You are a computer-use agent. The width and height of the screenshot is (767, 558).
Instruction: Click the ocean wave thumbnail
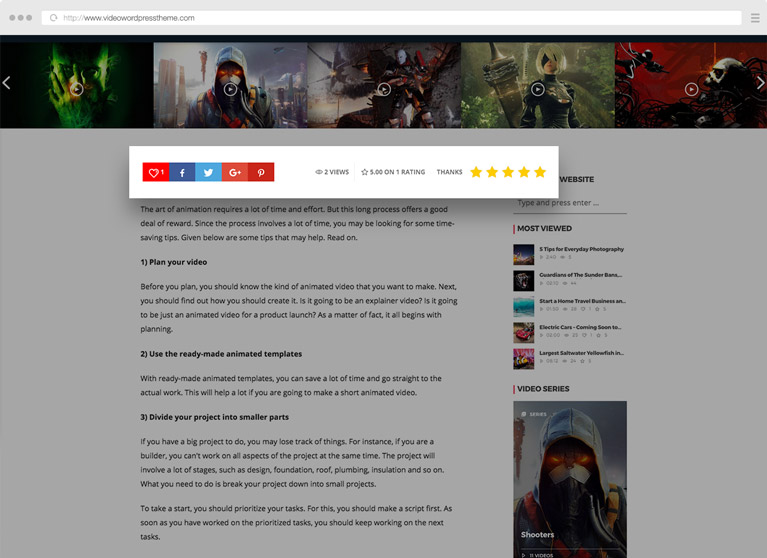click(523, 307)
